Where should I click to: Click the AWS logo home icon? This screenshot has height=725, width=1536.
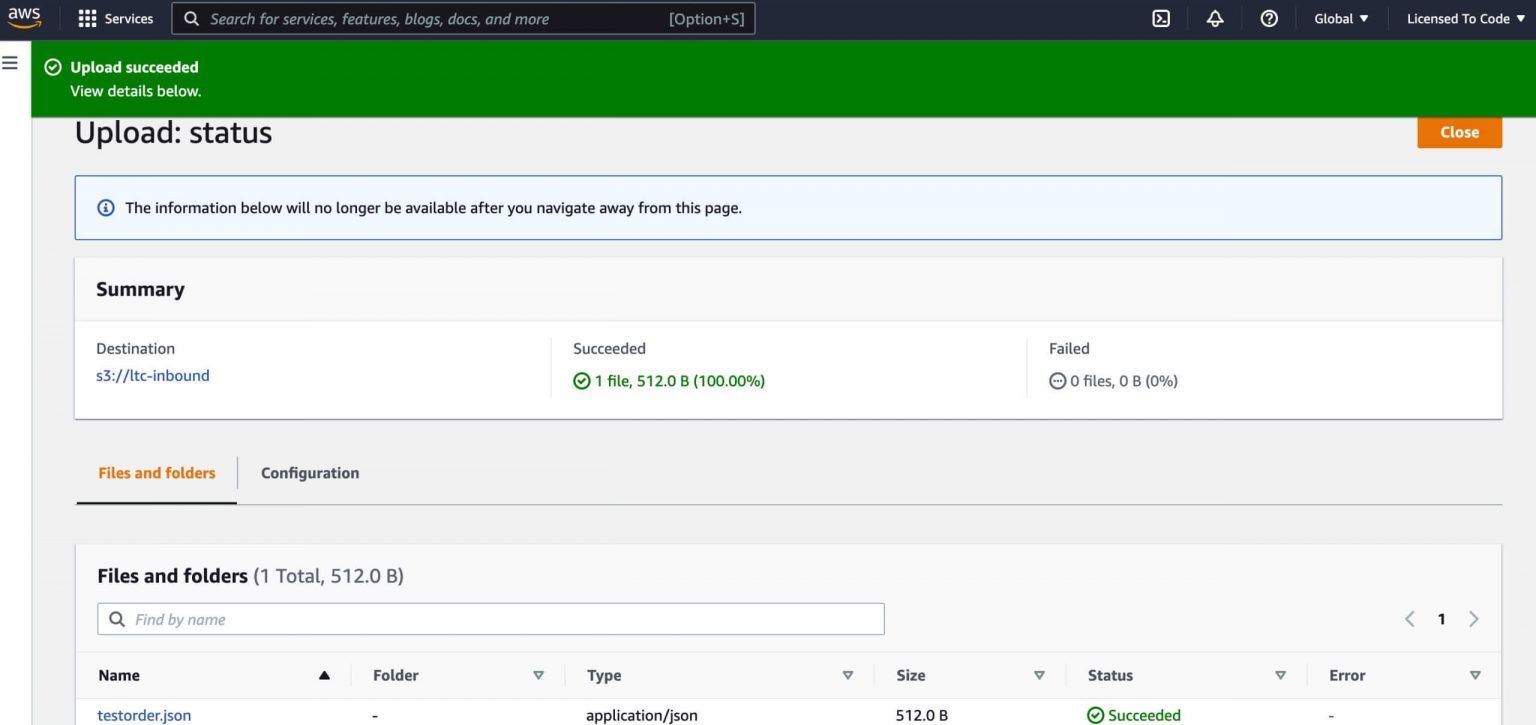[x=25, y=18]
